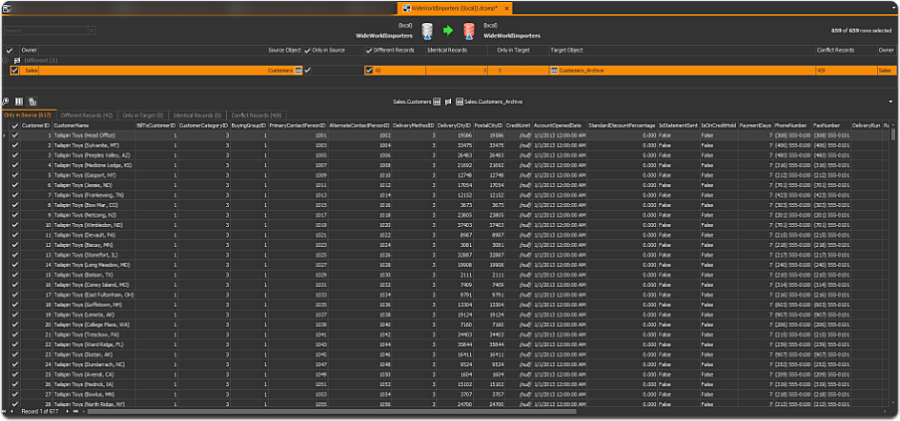Click the magnifier find icon above tabs

click(x=6, y=101)
